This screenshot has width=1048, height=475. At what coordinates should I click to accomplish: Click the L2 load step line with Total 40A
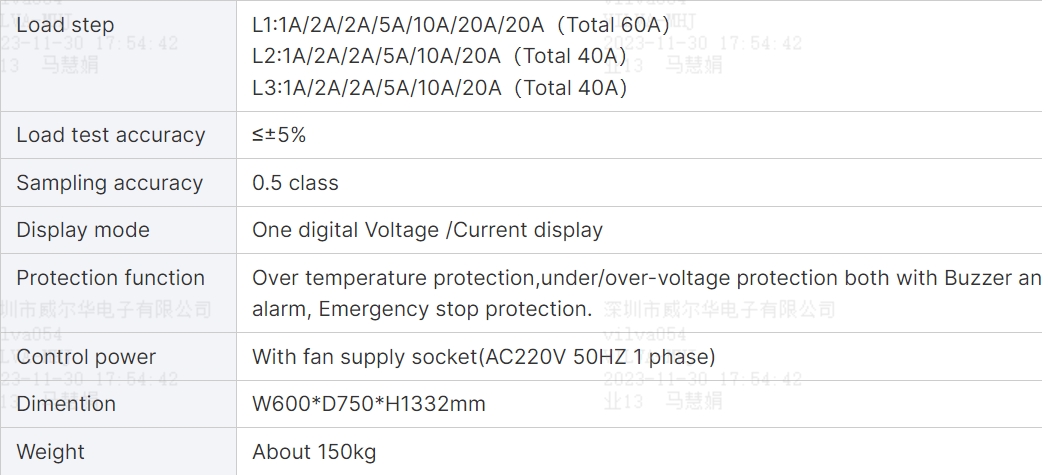coord(439,56)
